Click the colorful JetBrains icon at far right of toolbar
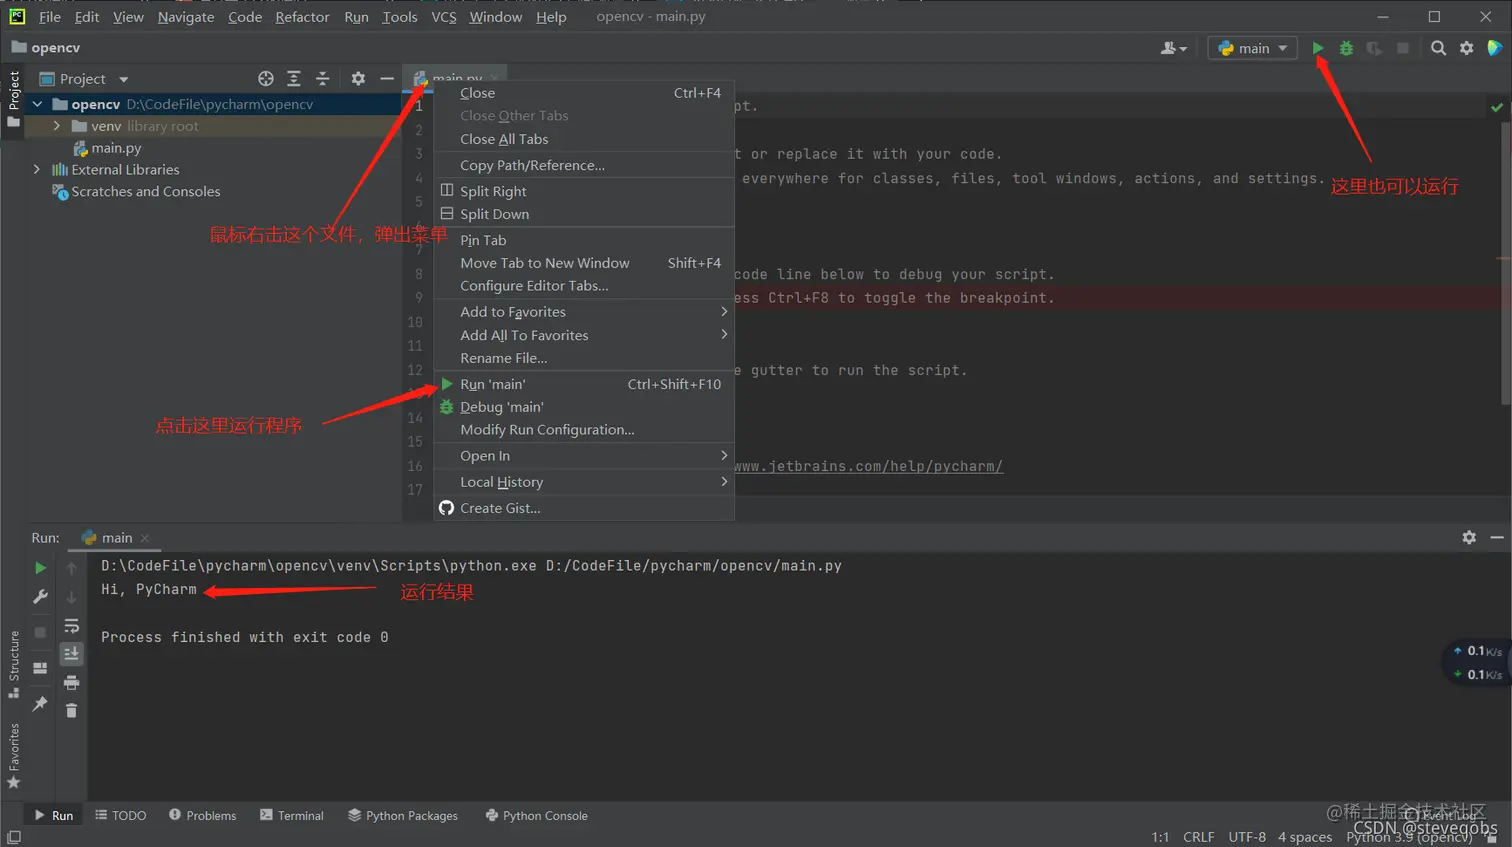This screenshot has height=847, width=1512. click(1495, 48)
